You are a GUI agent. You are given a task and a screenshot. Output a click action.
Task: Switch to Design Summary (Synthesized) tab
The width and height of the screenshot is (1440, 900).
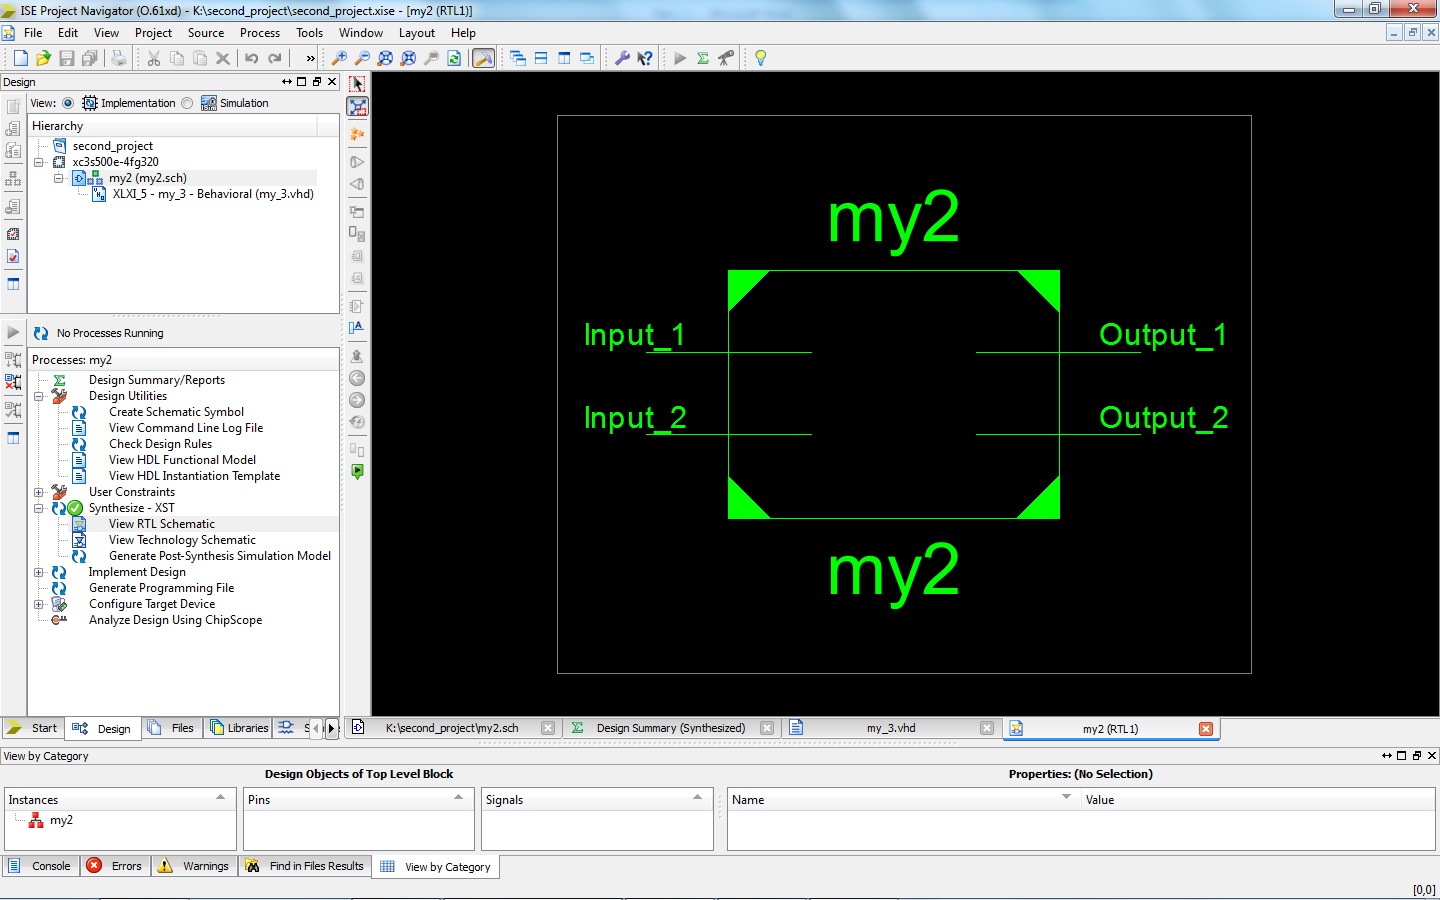[x=670, y=728]
